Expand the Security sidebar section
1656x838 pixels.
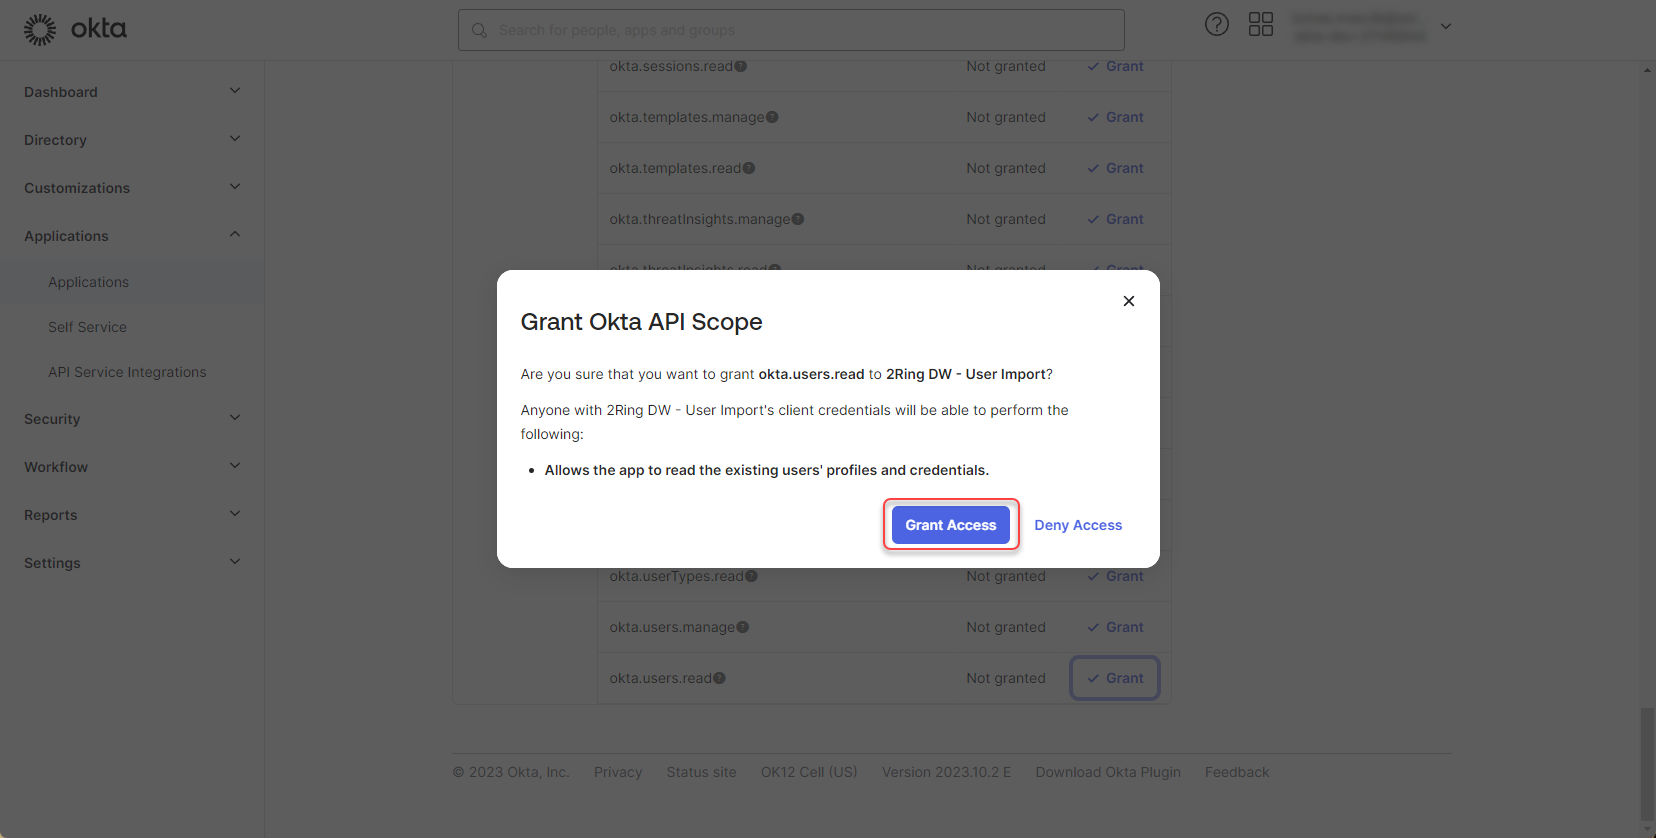(235, 418)
